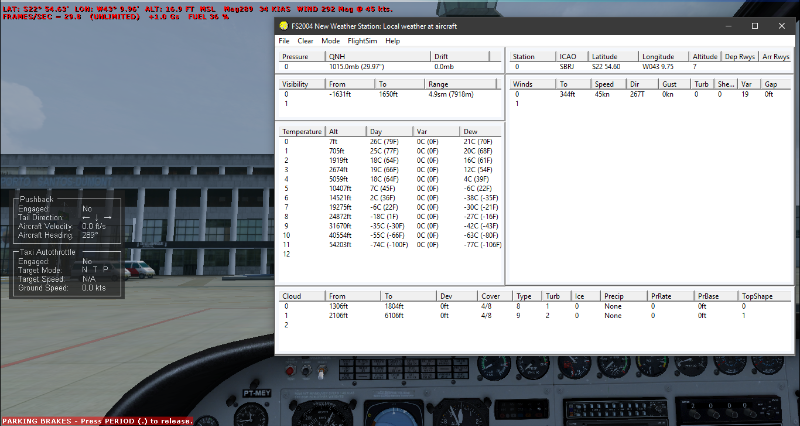Click the Winds column header

tap(533, 84)
